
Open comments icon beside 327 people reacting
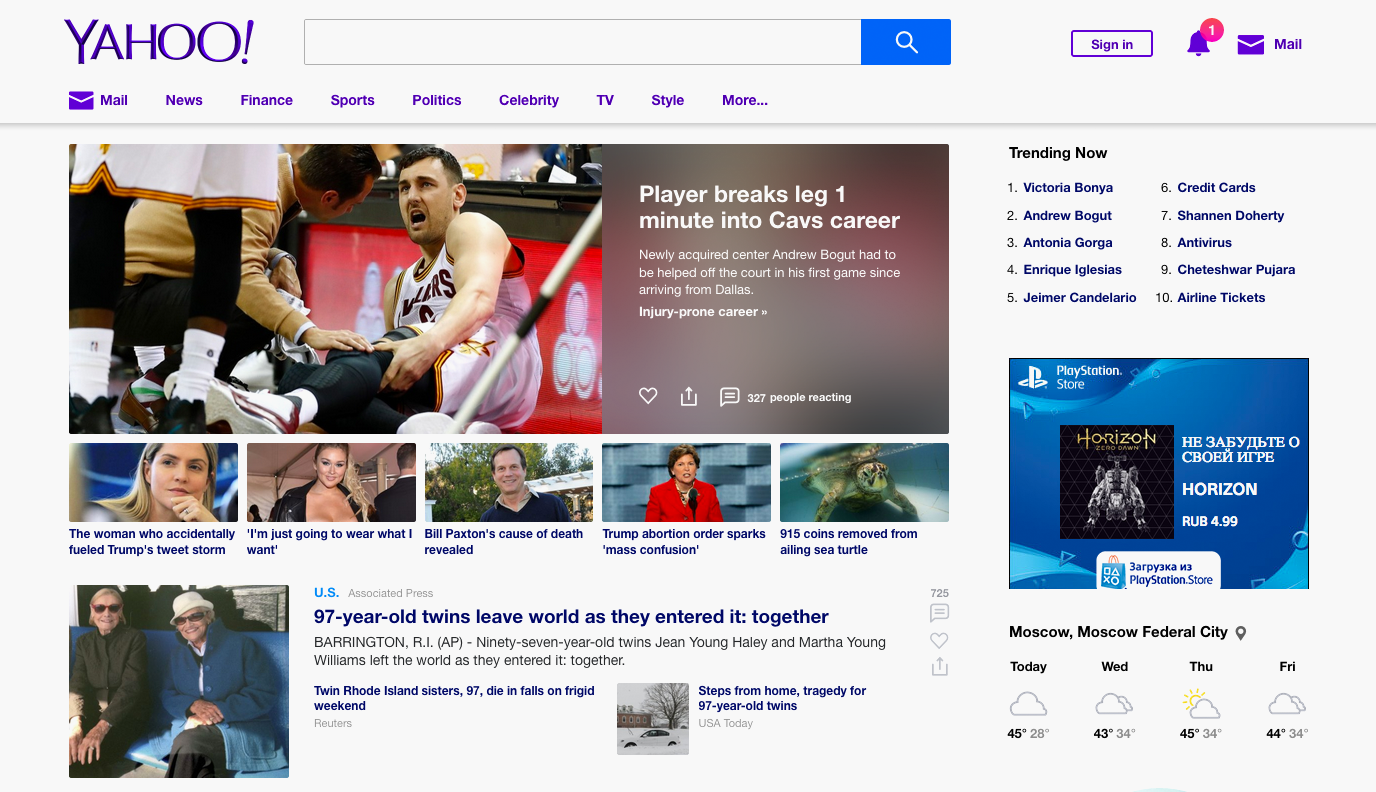(x=730, y=397)
